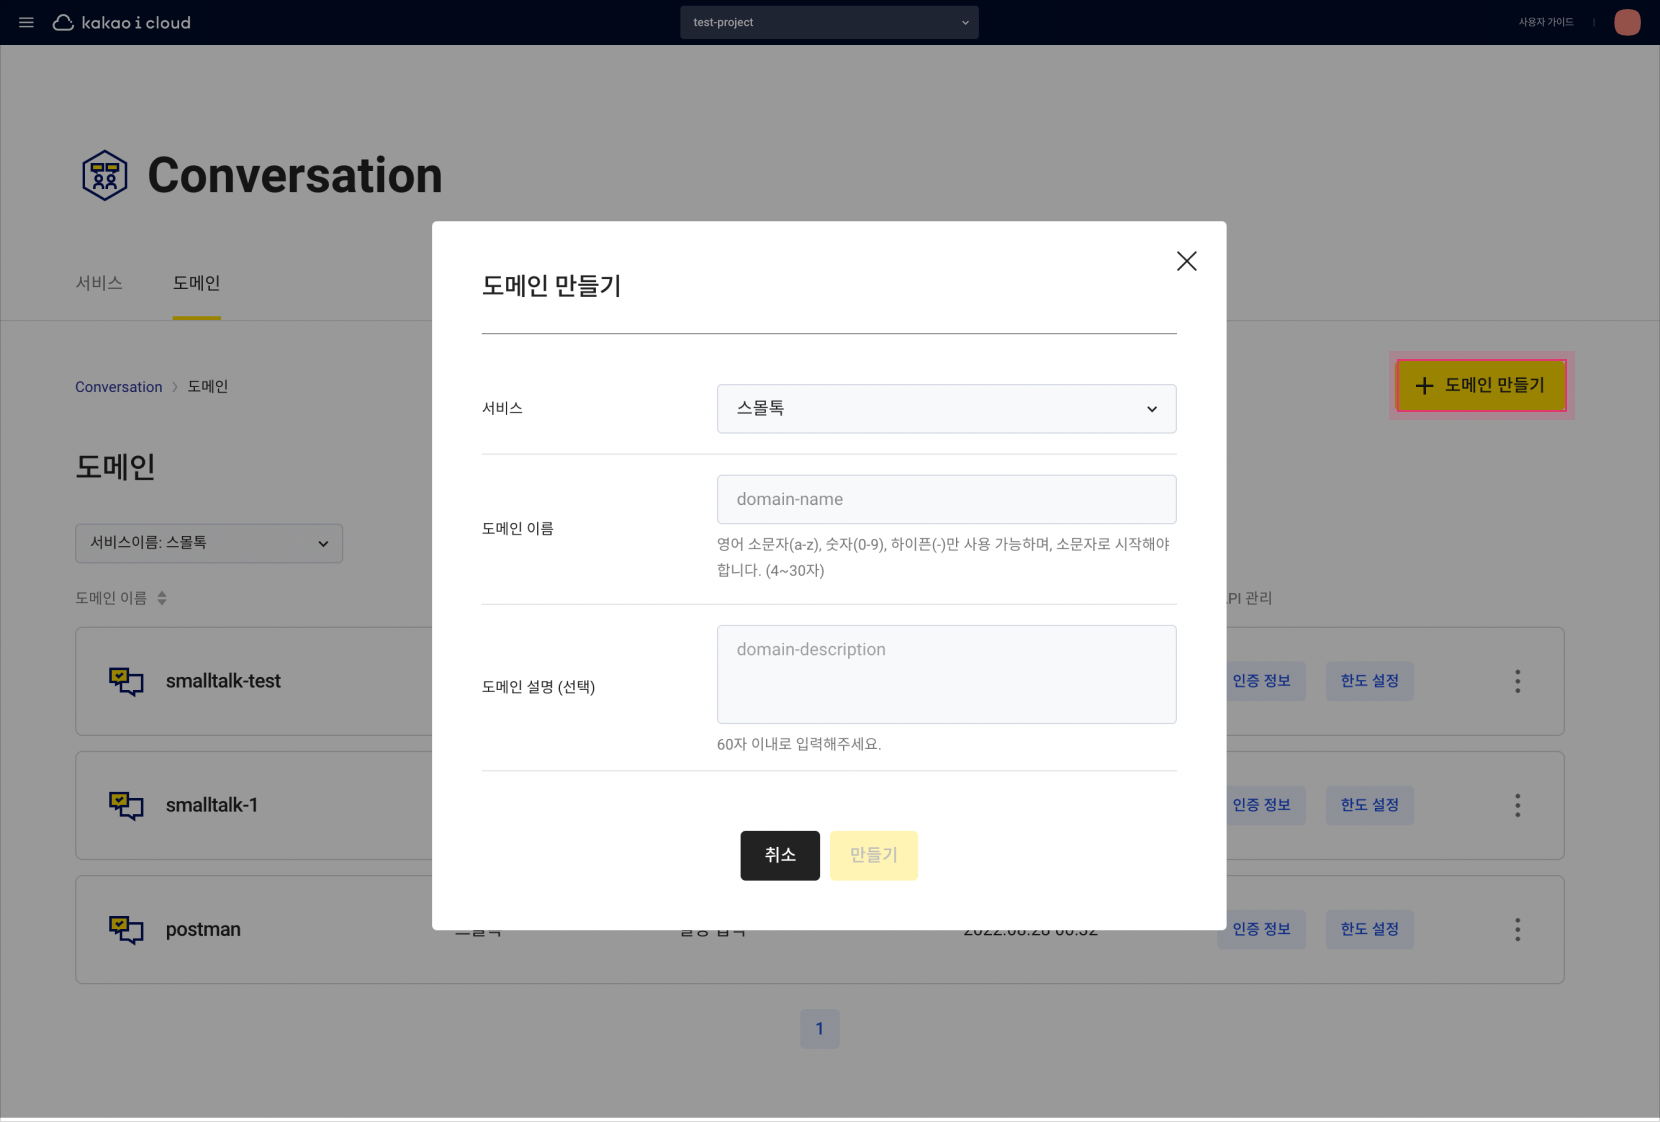Viewport: 1660px width, 1122px height.
Task: Open more options for postman row
Action: 1517,929
